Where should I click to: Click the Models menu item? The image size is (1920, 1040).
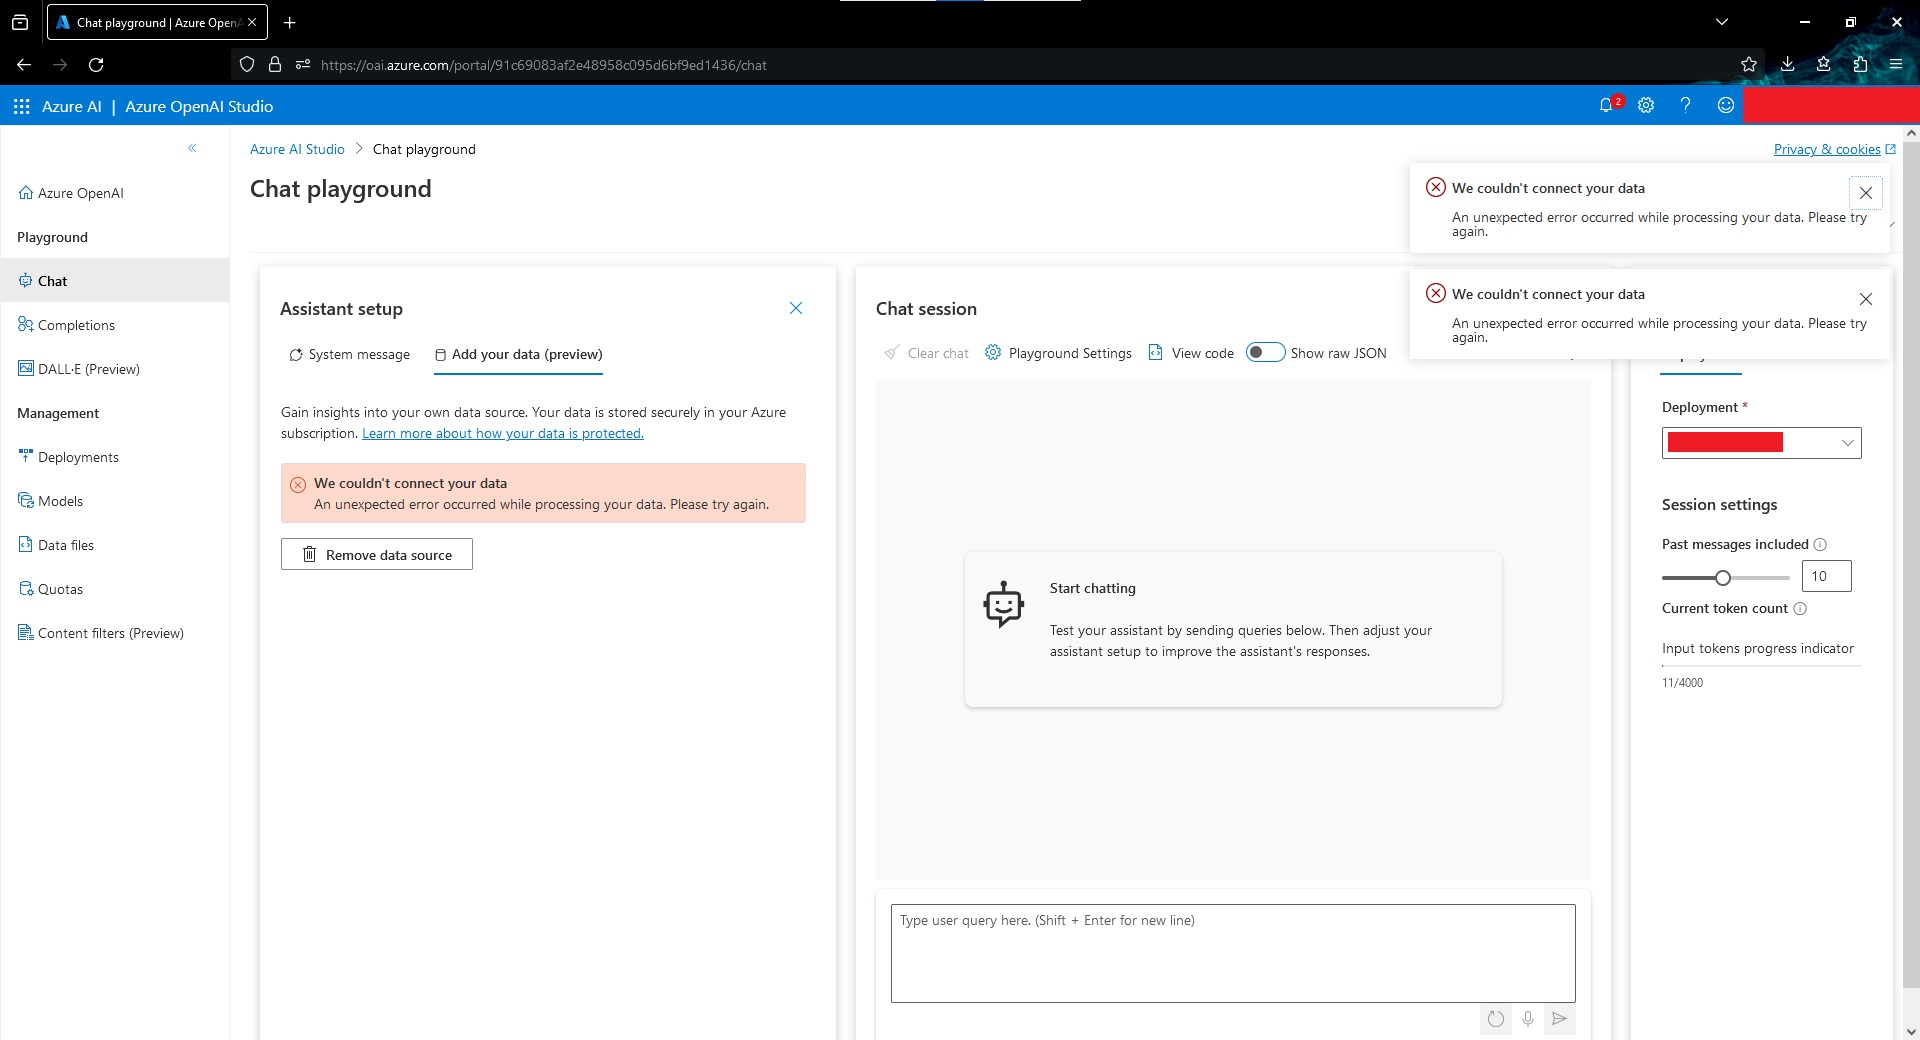(x=60, y=501)
